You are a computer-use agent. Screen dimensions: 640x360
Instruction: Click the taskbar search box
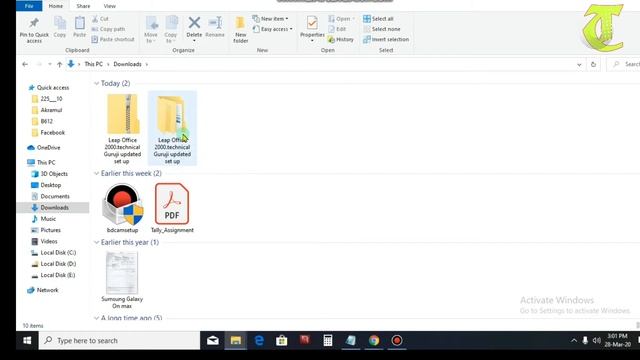(120, 340)
